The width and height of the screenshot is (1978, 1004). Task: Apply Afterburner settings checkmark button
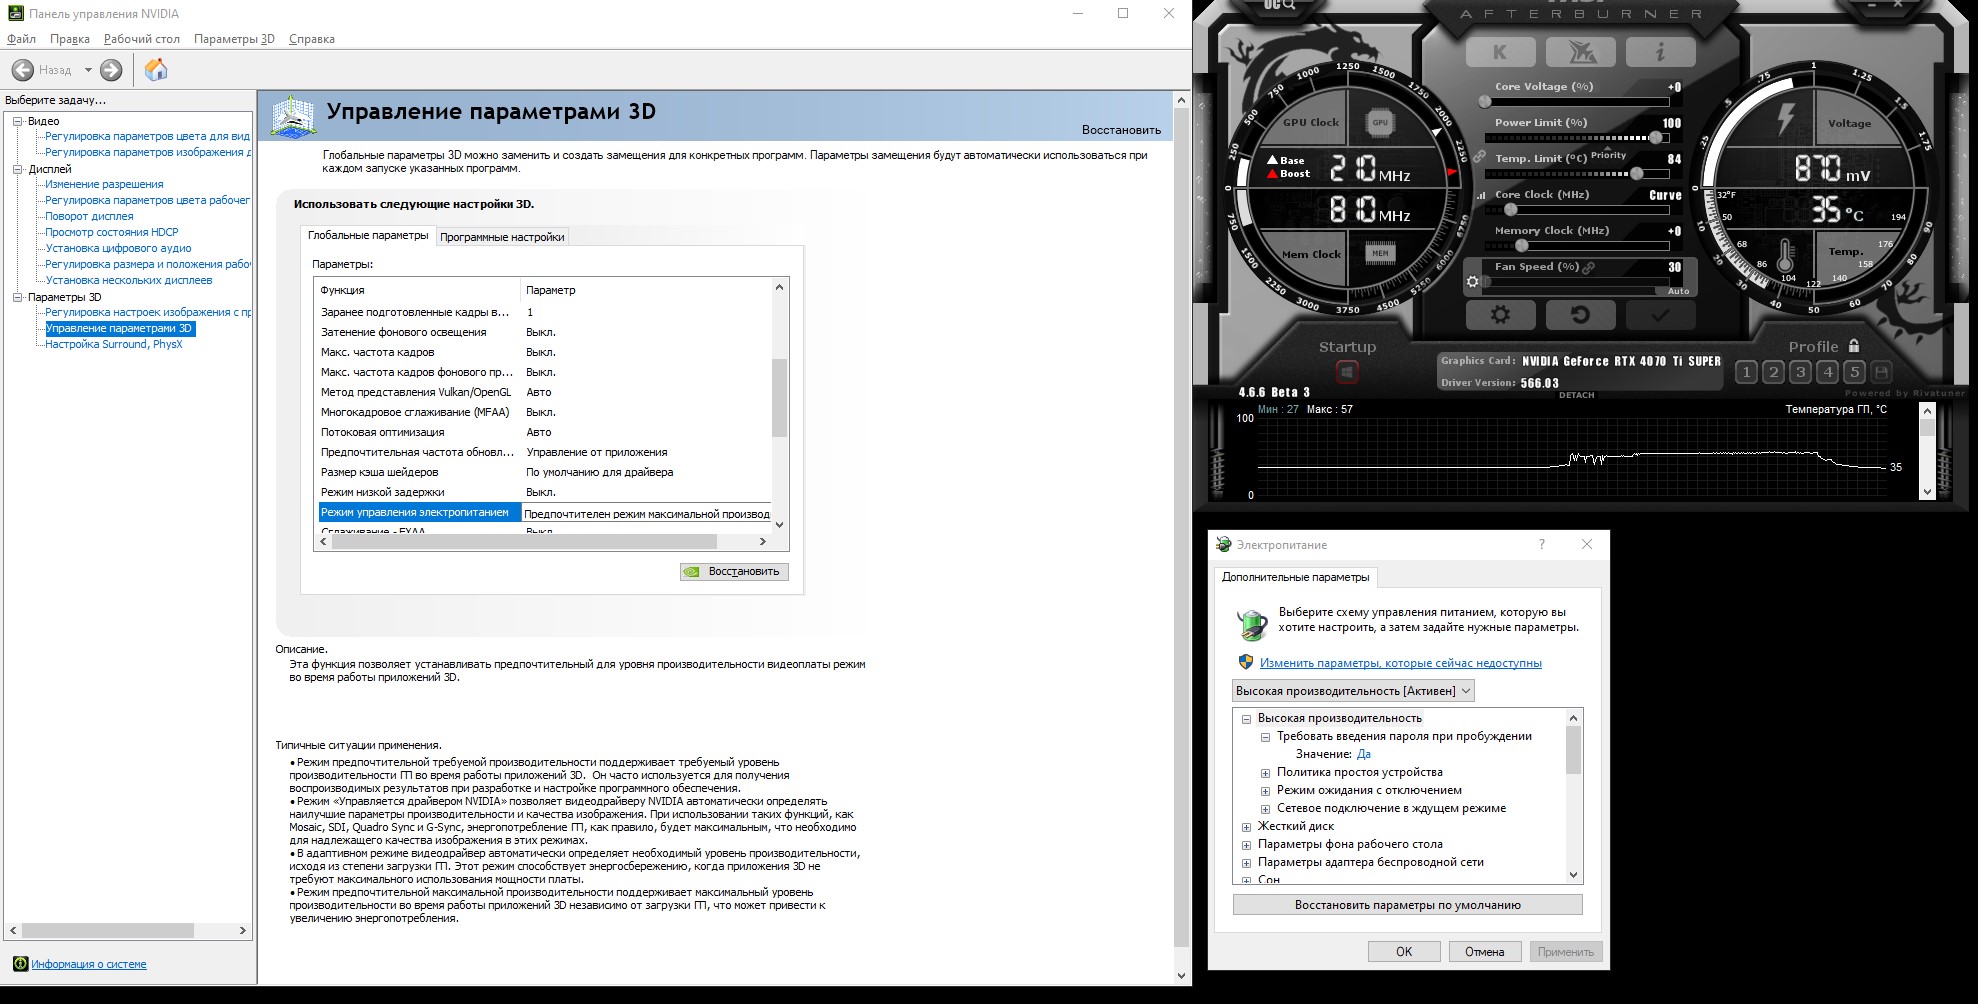[x=1660, y=314]
